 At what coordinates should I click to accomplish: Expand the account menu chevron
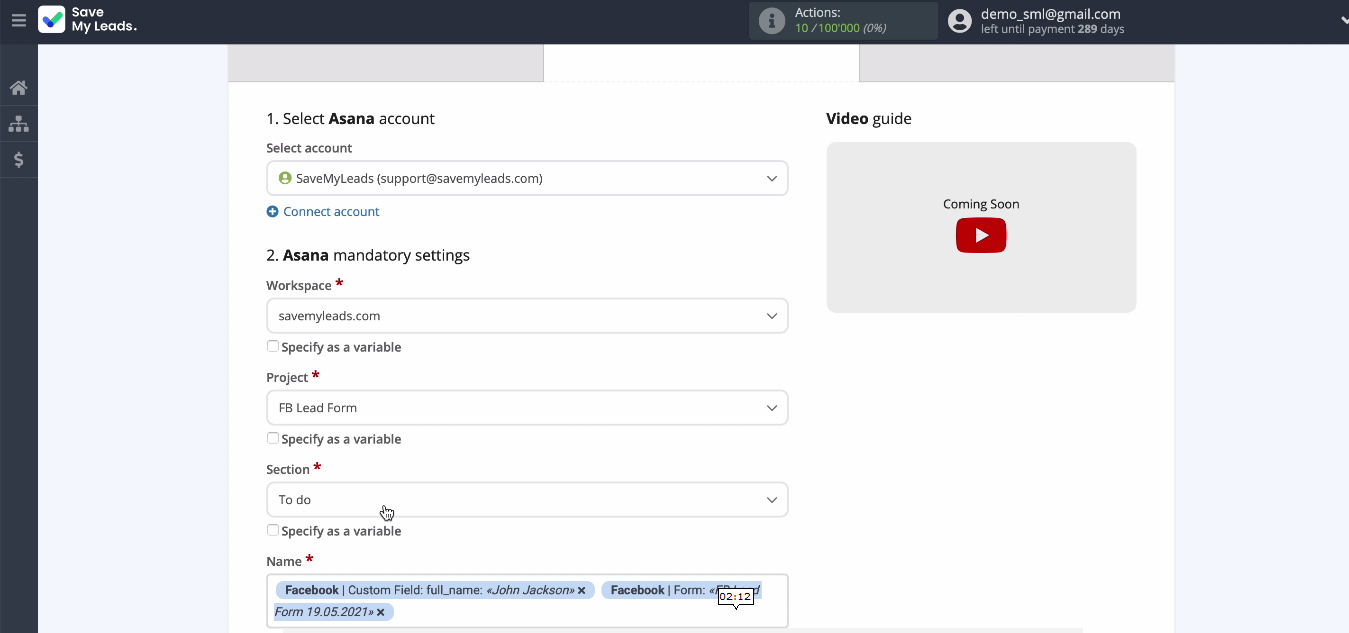[1343, 20]
